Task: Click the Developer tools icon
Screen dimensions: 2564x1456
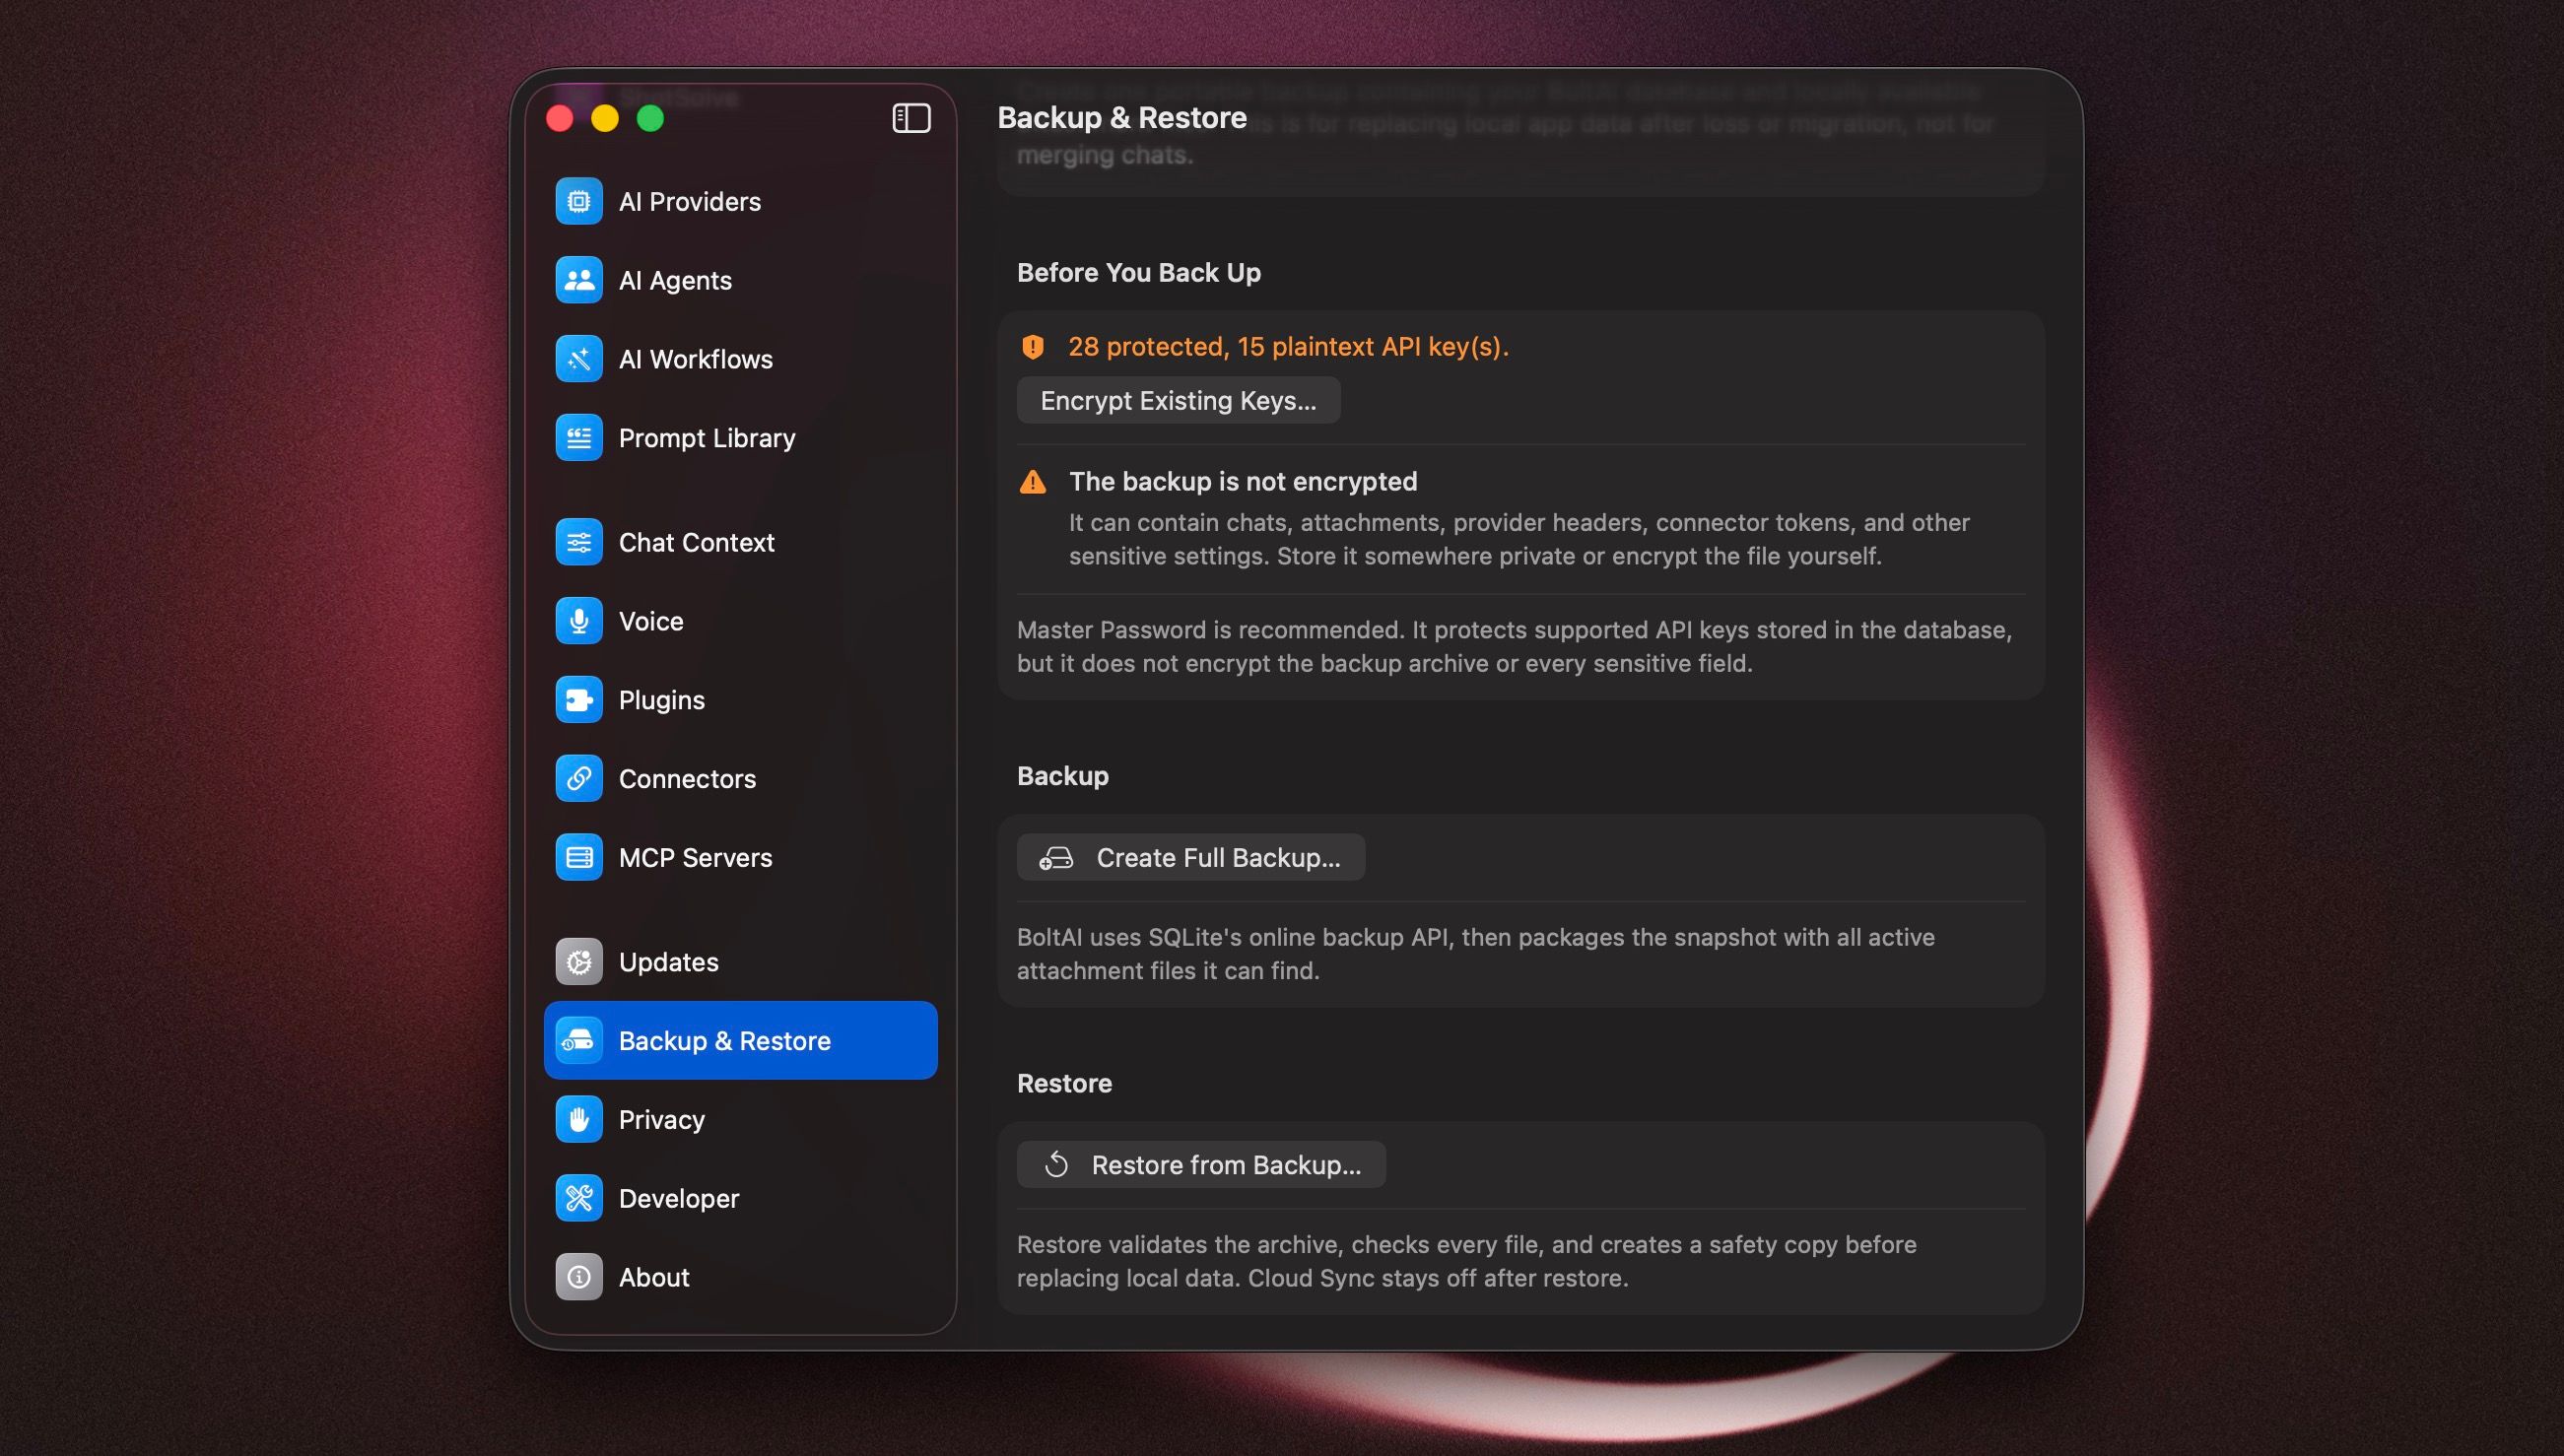Action: 579,1198
